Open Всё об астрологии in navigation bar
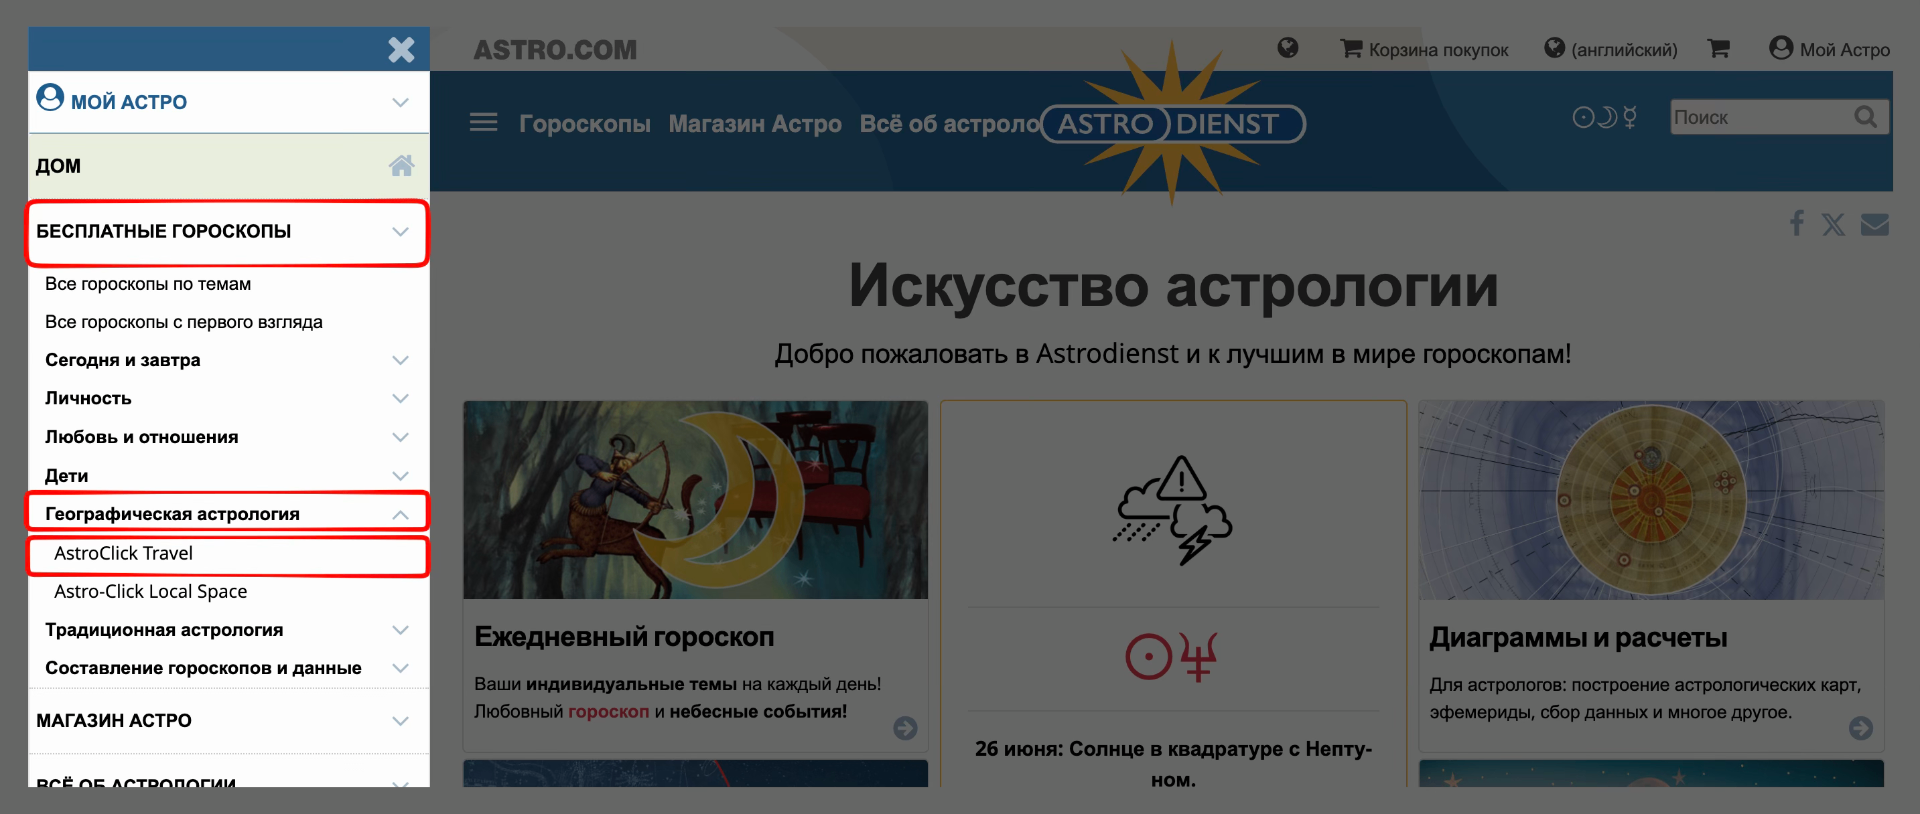This screenshot has width=1920, height=814. coord(950,124)
